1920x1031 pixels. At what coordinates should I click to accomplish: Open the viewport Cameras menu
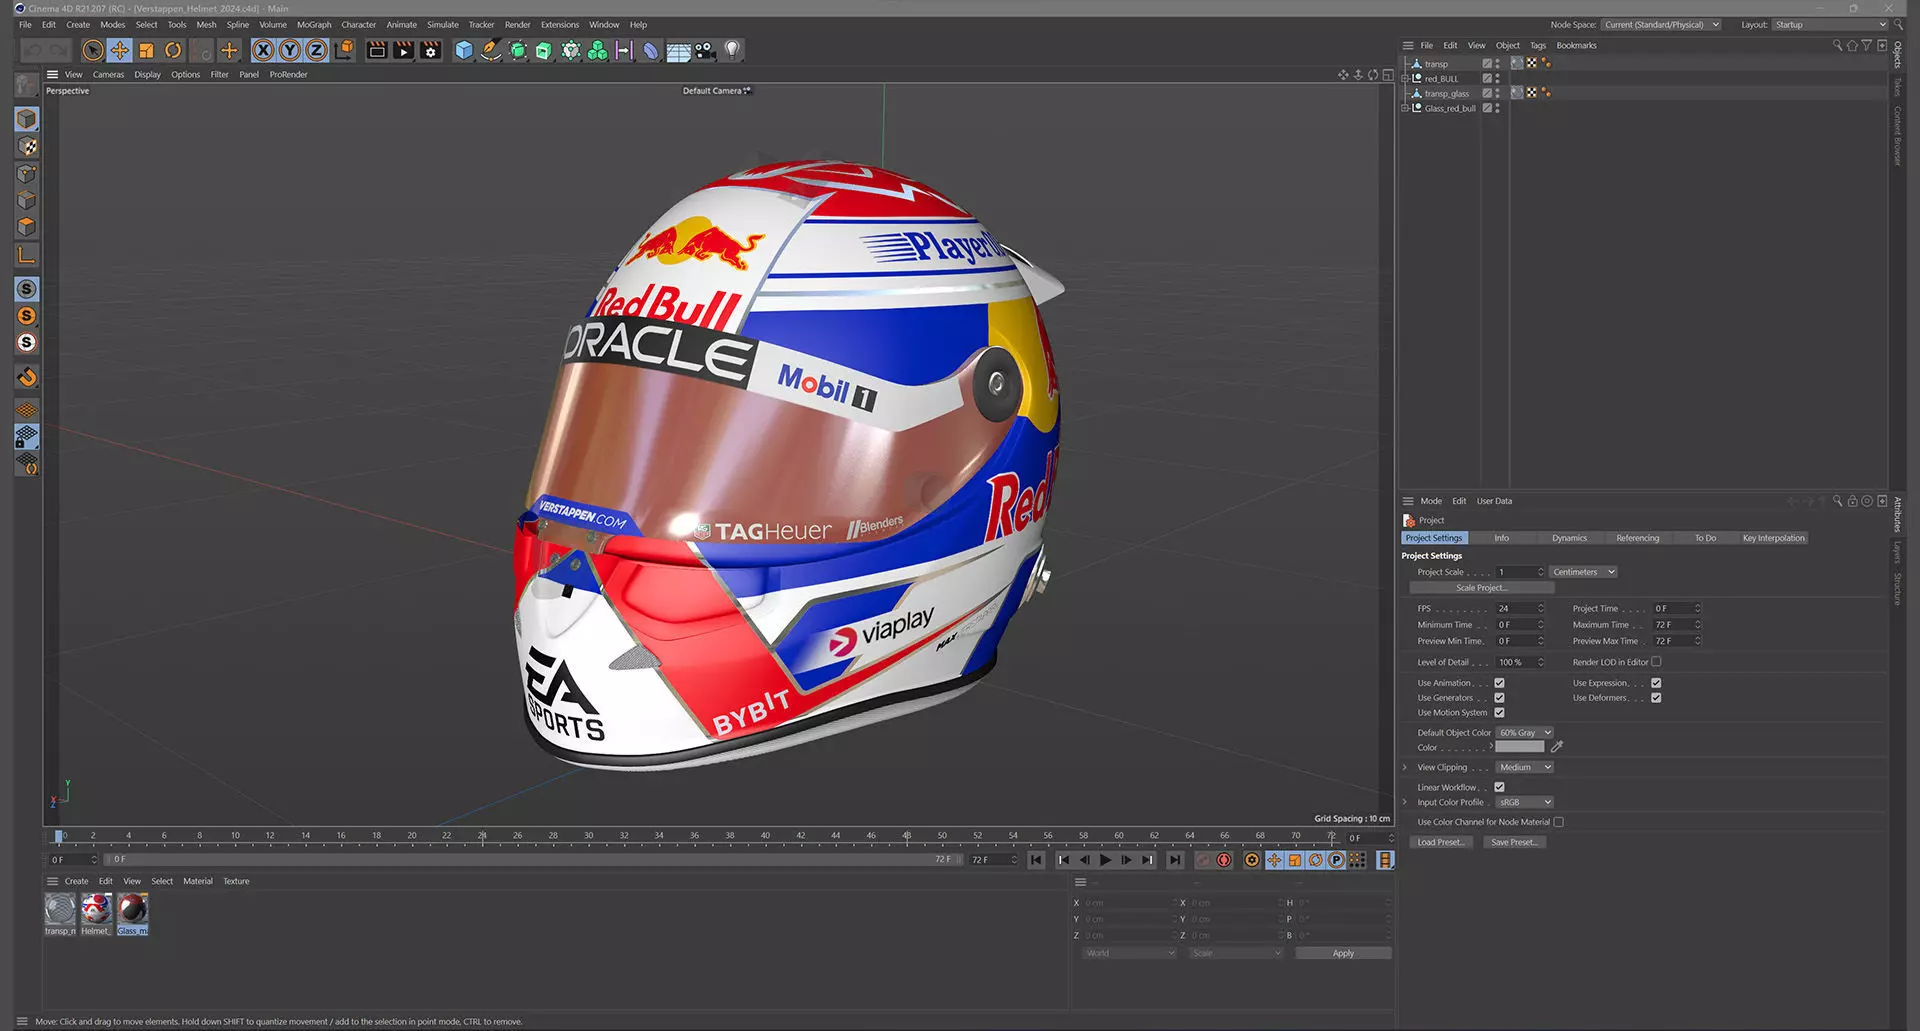click(108, 75)
